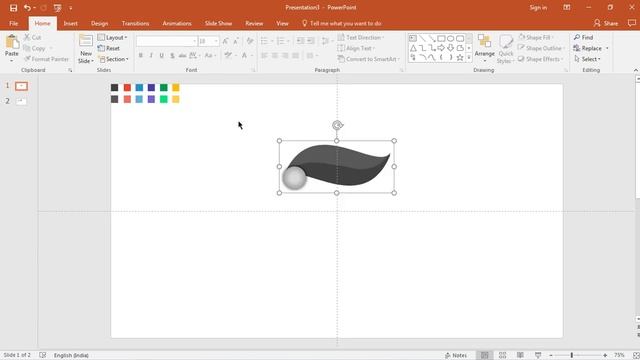
Task: Click the numbered list icon
Action: pos(280,41)
